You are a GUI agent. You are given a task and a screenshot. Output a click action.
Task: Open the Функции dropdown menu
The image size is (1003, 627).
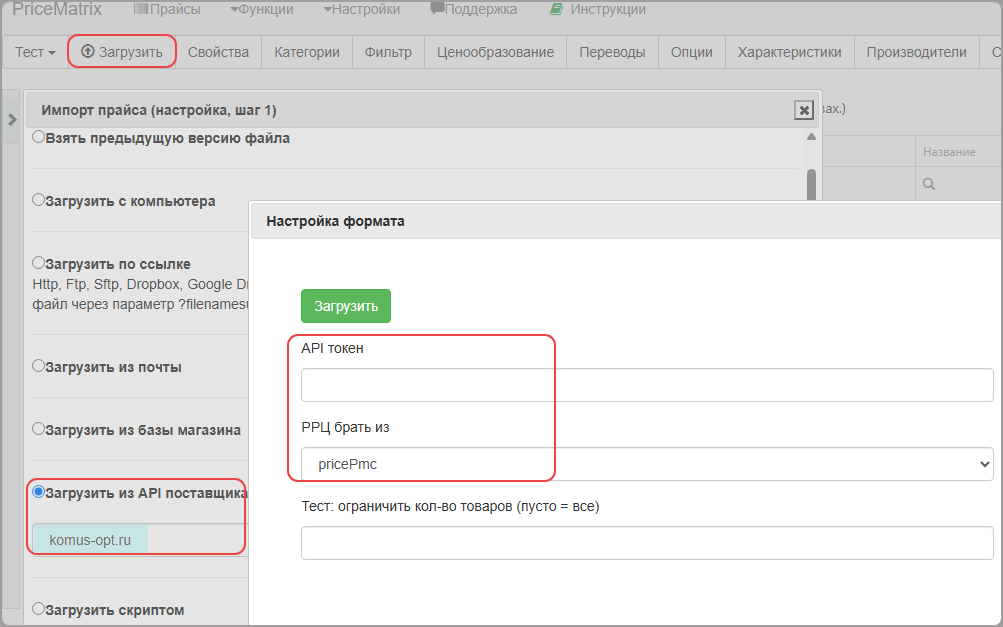tap(262, 10)
